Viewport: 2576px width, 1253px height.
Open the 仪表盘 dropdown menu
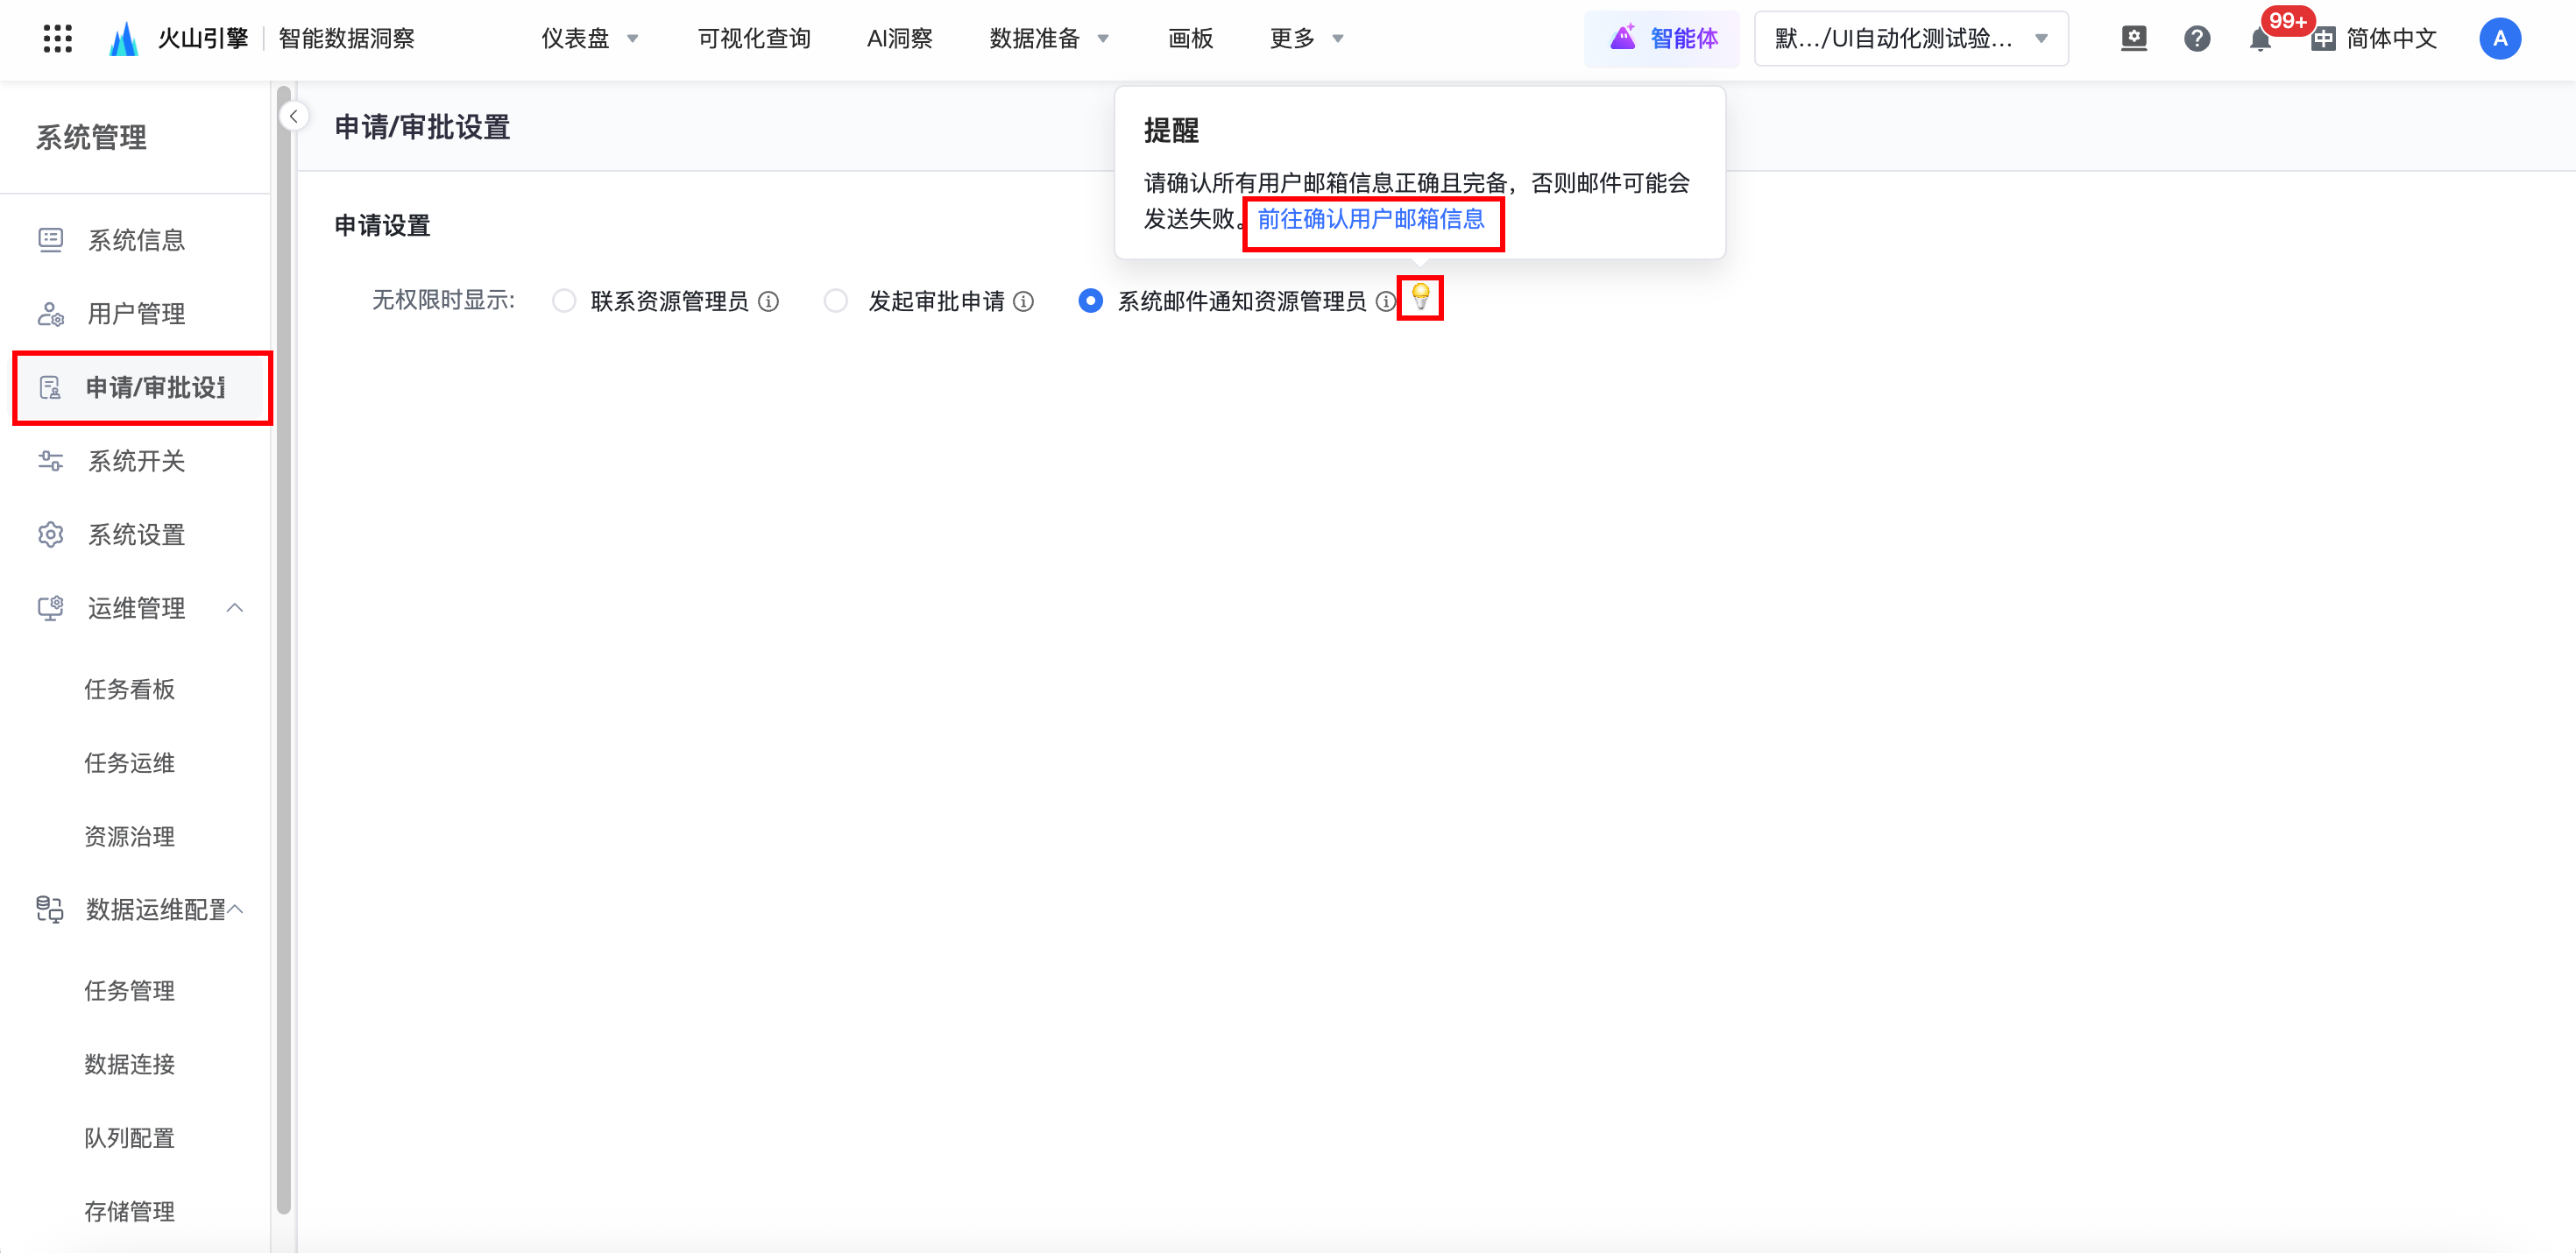(589, 39)
